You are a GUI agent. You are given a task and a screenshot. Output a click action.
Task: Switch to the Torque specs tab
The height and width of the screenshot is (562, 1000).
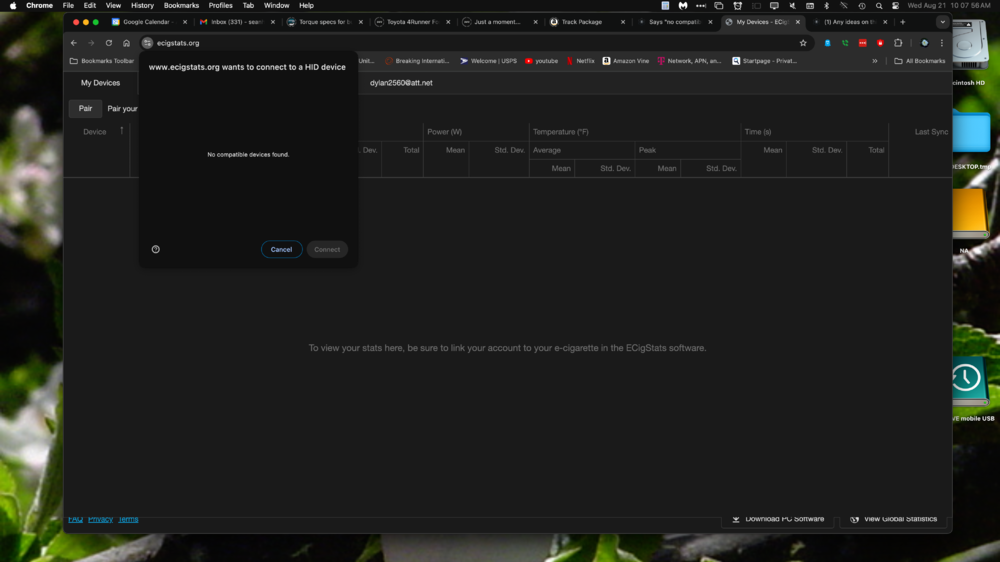point(323,22)
